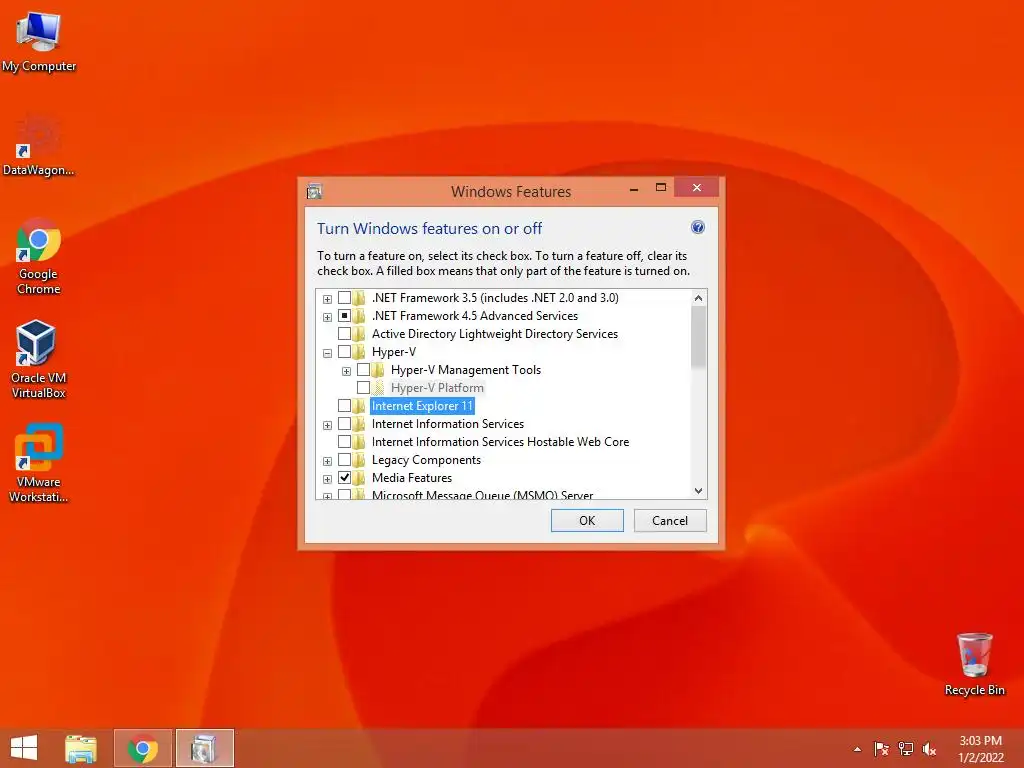The width and height of the screenshot is (1024, 768).
Task: Click the scroll up arrow in features list
Action: [698, 298]
